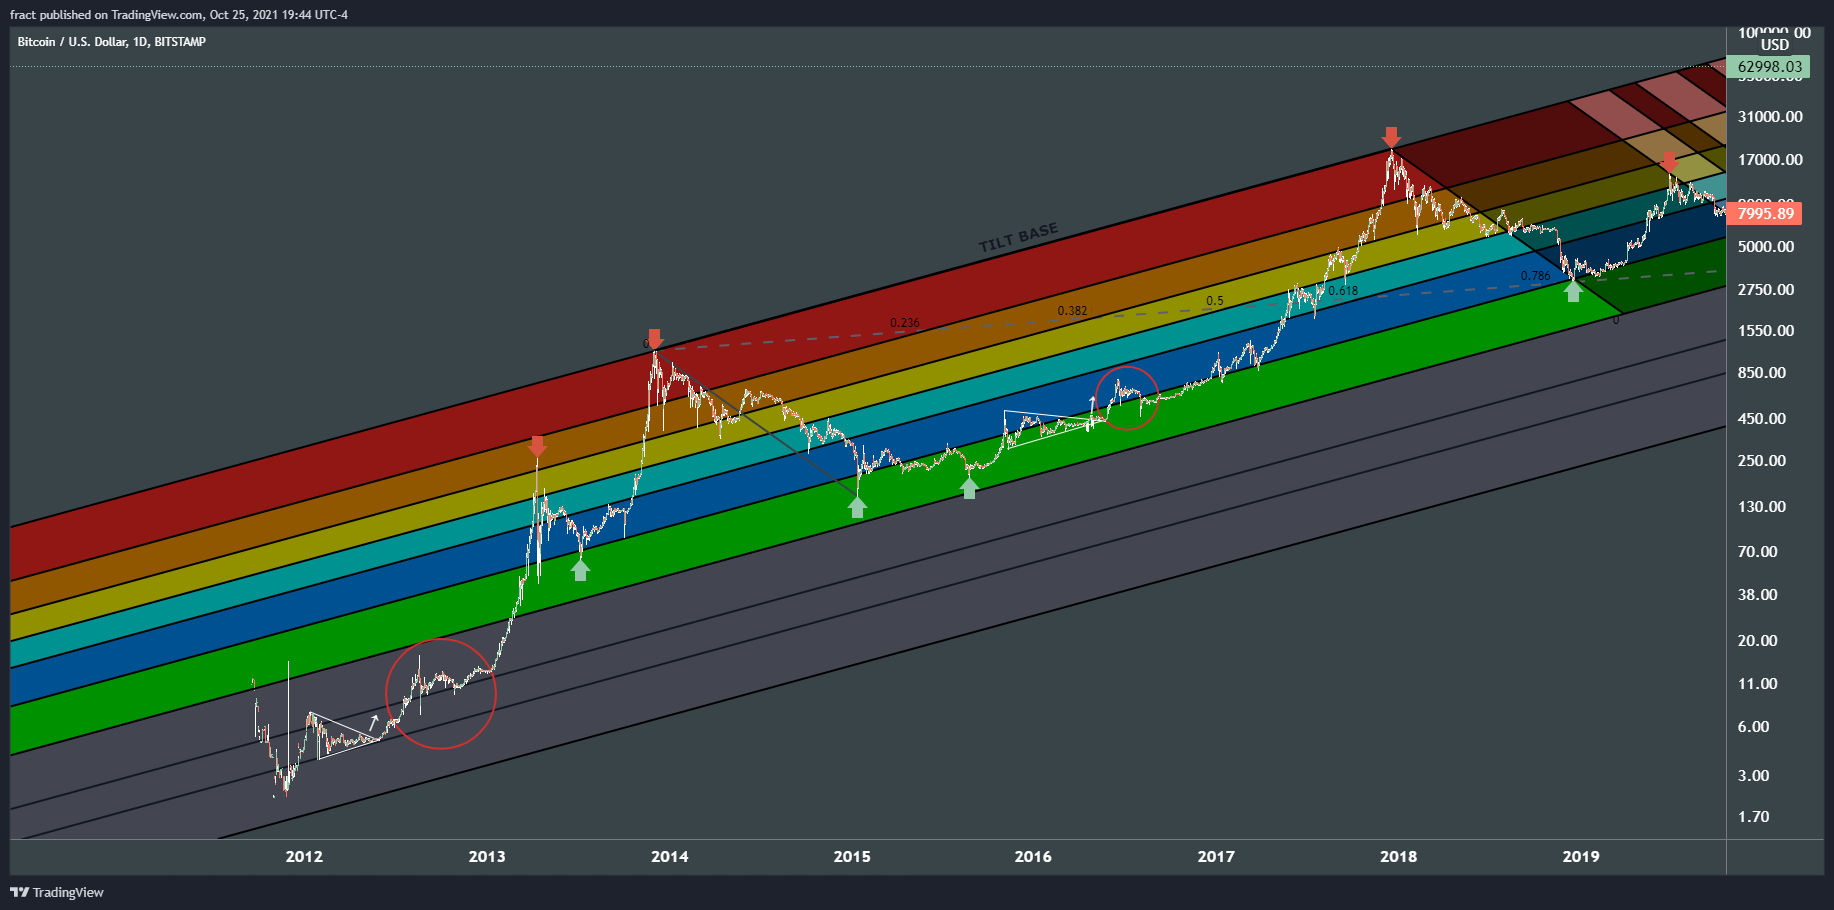The height and width of the screenshot is (910, 1834).
Task: Select the 0.618 Fibonacci level label
Action: 1343,291
